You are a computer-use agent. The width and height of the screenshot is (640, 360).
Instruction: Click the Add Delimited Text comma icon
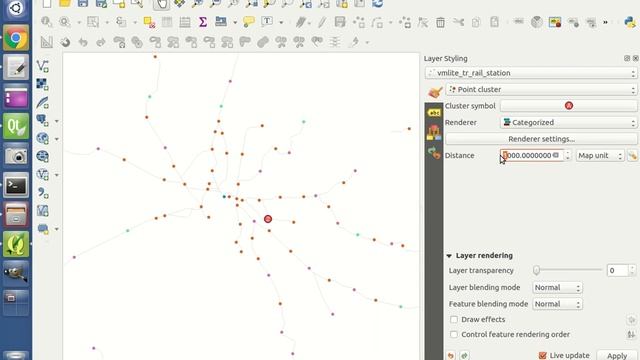point(43,193)
